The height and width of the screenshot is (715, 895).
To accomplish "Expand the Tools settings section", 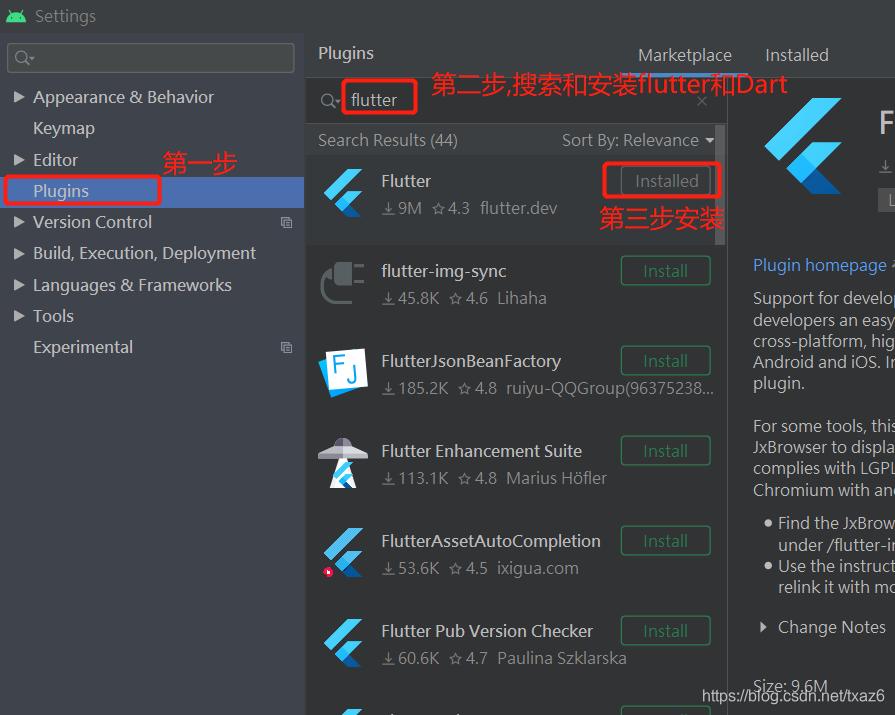I will [x=17, y=315].
